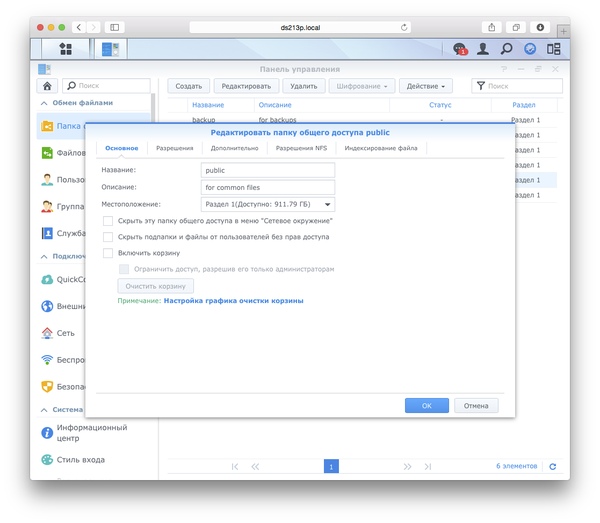Check hide subfolders from users without access
Screen dimensions: 600x523
[108, 237]
